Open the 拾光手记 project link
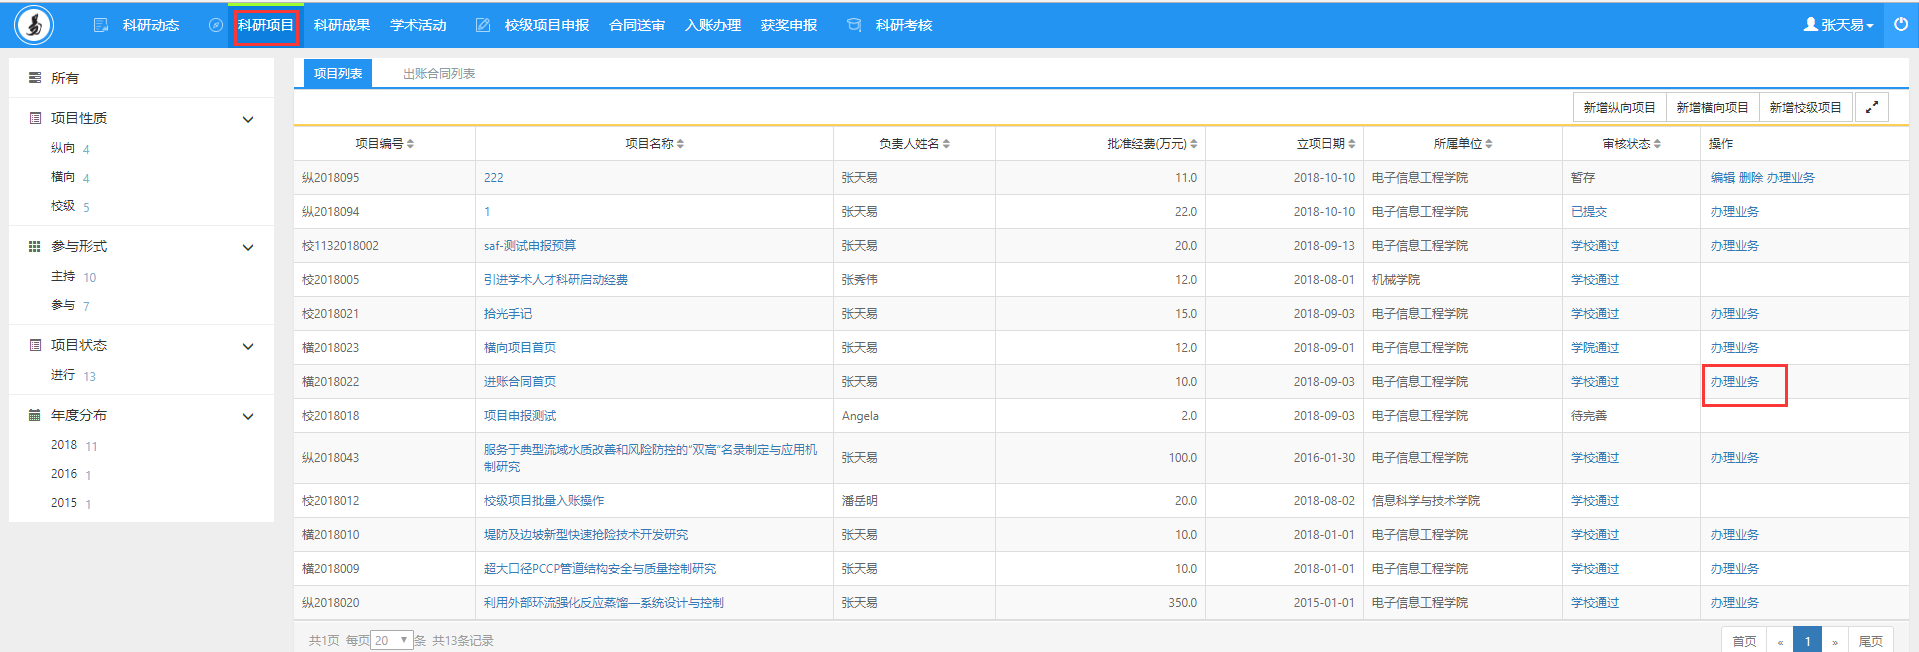The width and height of the screenshot is (1919, 652). click(x=508, y=314)
